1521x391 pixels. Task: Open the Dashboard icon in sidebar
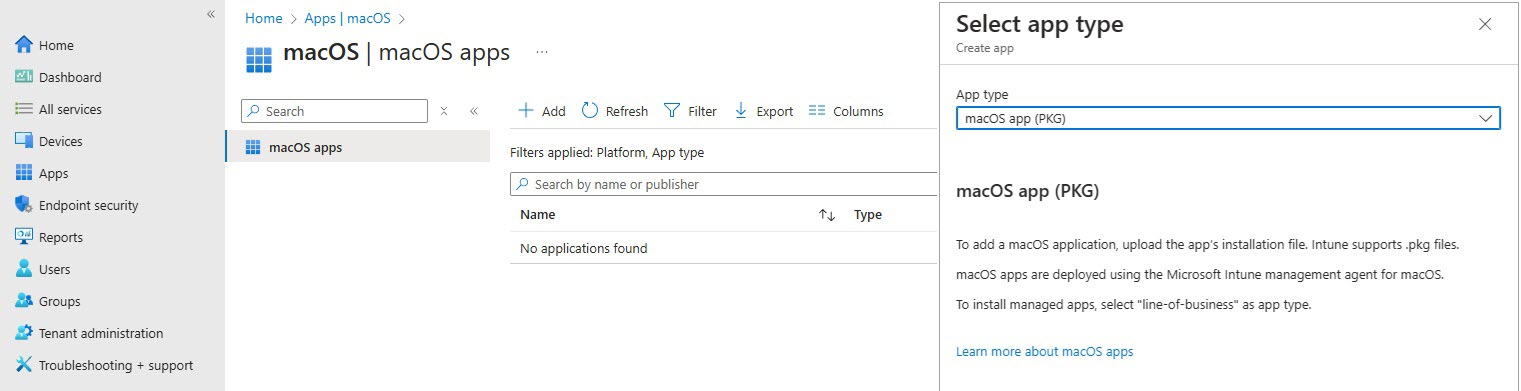(x=25, y=77)
